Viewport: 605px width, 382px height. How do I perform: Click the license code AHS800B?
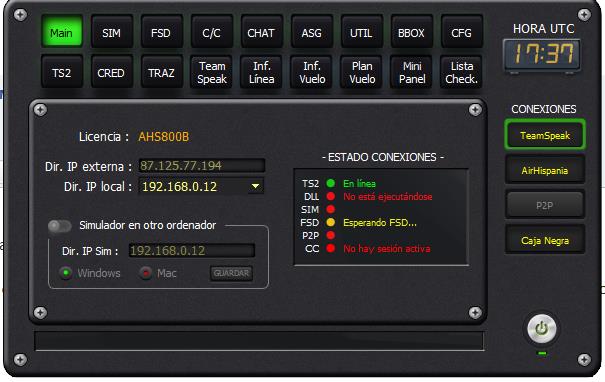164,137
